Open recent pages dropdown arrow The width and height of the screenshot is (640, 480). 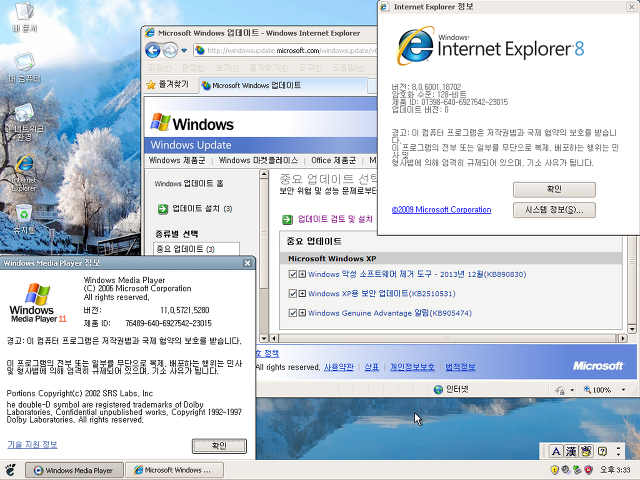pyautogui.click(x=184, y=51)
